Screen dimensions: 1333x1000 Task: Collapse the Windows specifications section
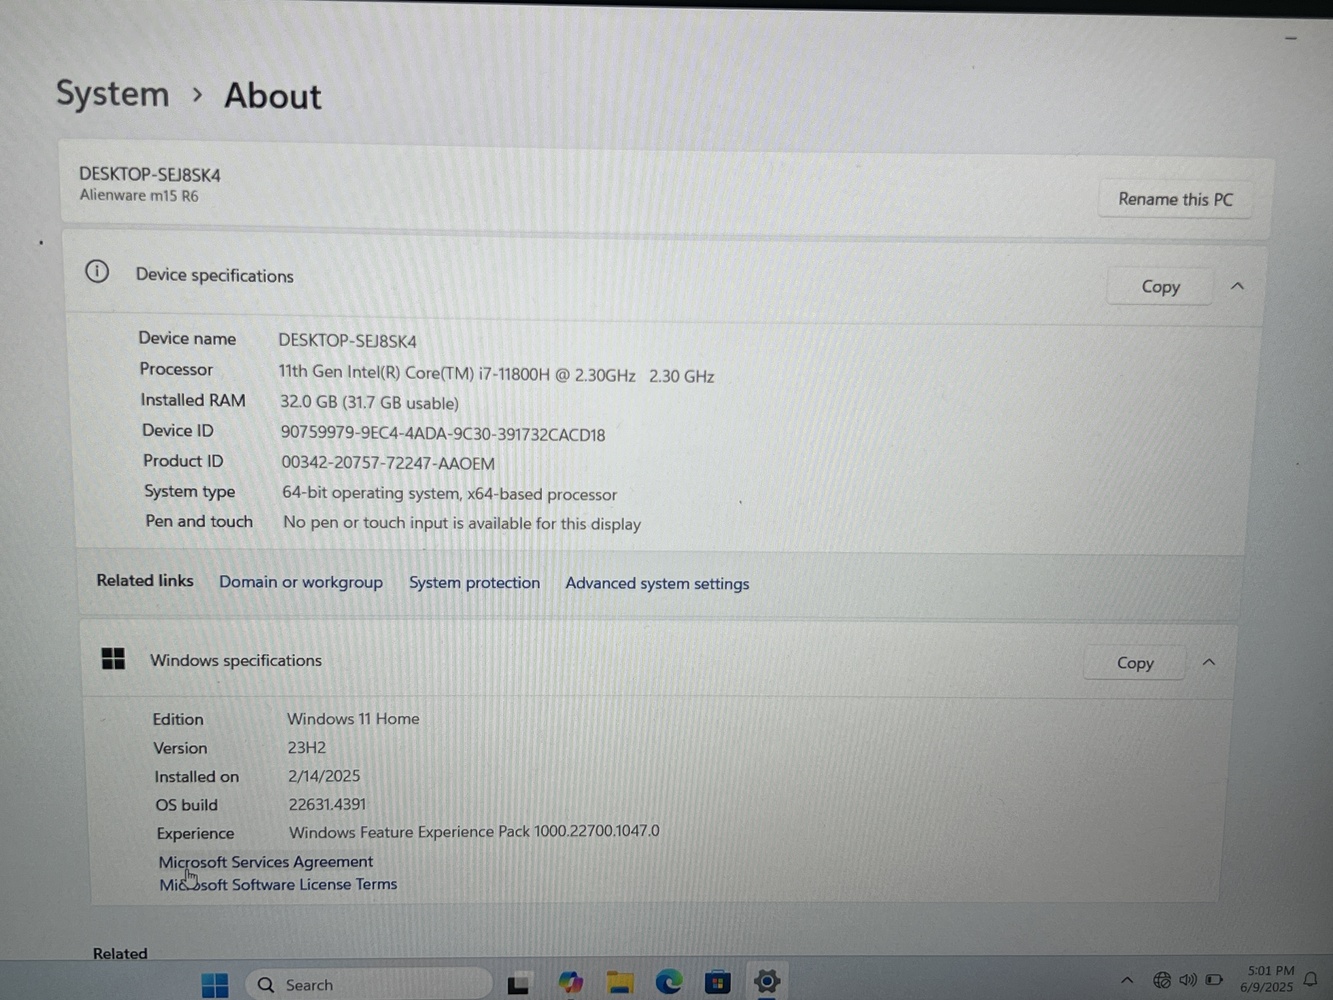[1209, 662]
